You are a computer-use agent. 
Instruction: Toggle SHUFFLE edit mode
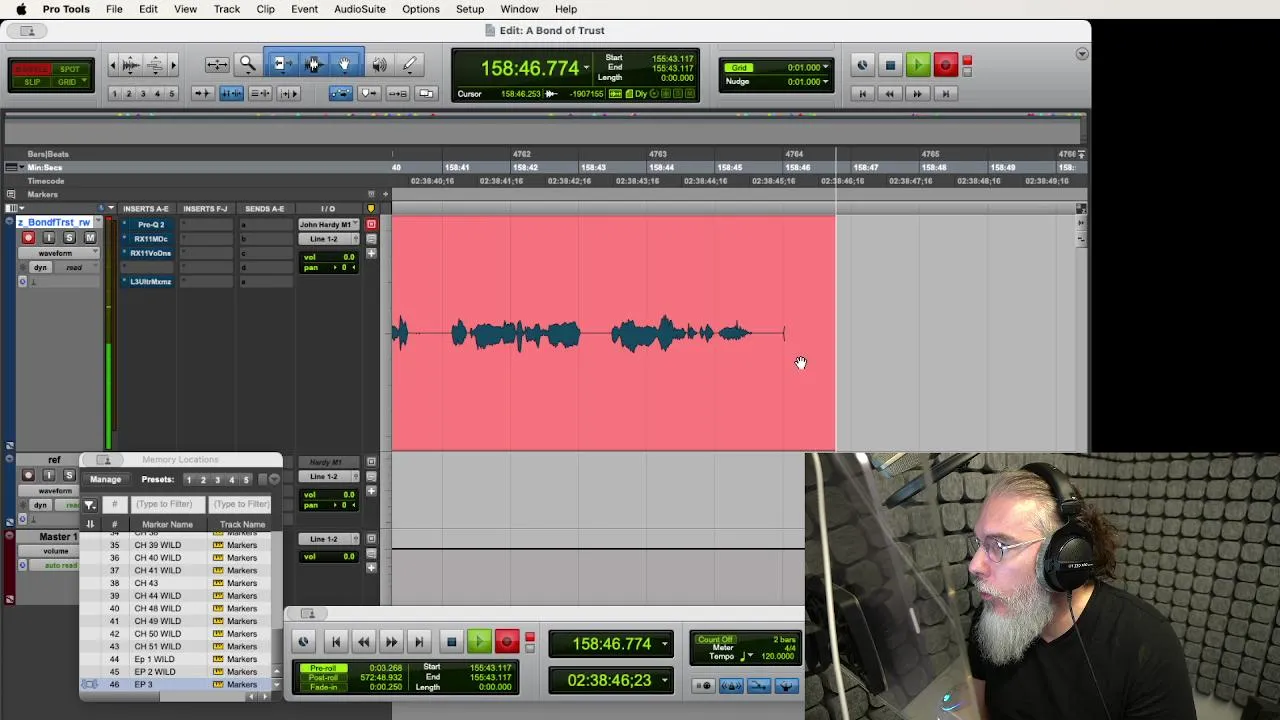(x=32, y=69)
